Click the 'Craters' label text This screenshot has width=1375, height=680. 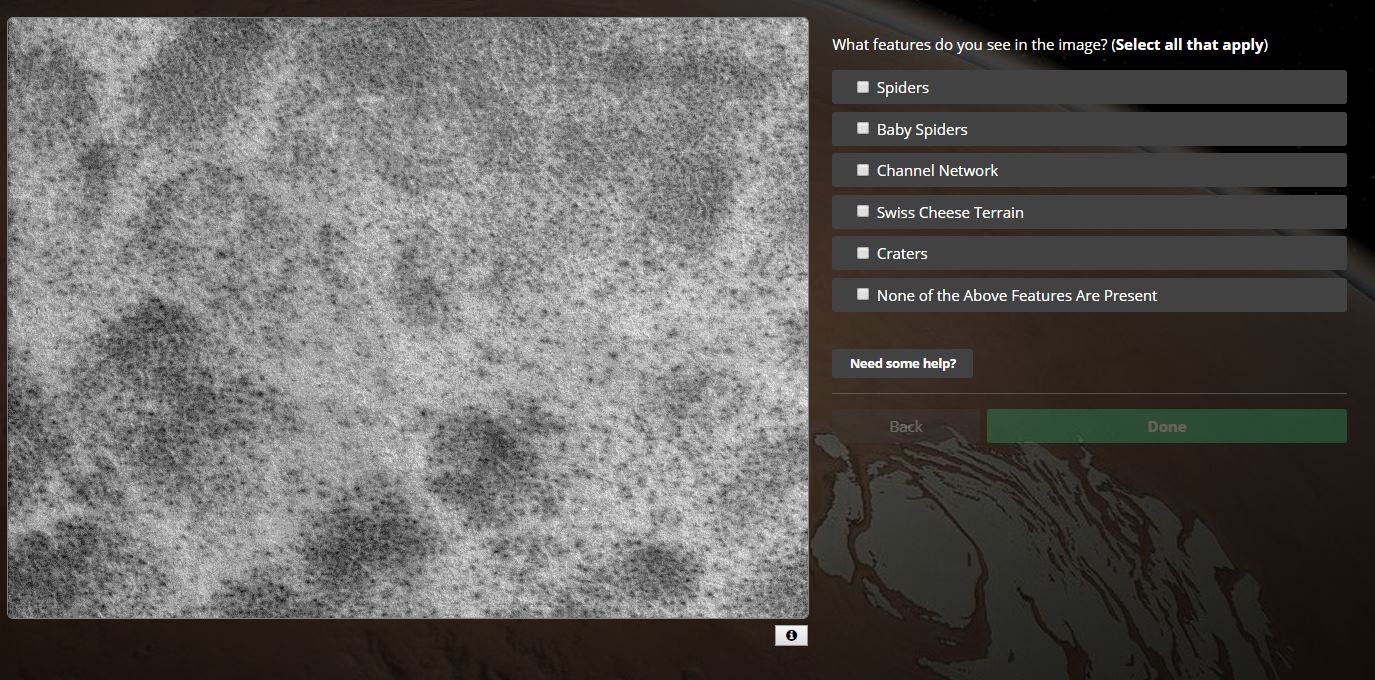coord(902,254)
